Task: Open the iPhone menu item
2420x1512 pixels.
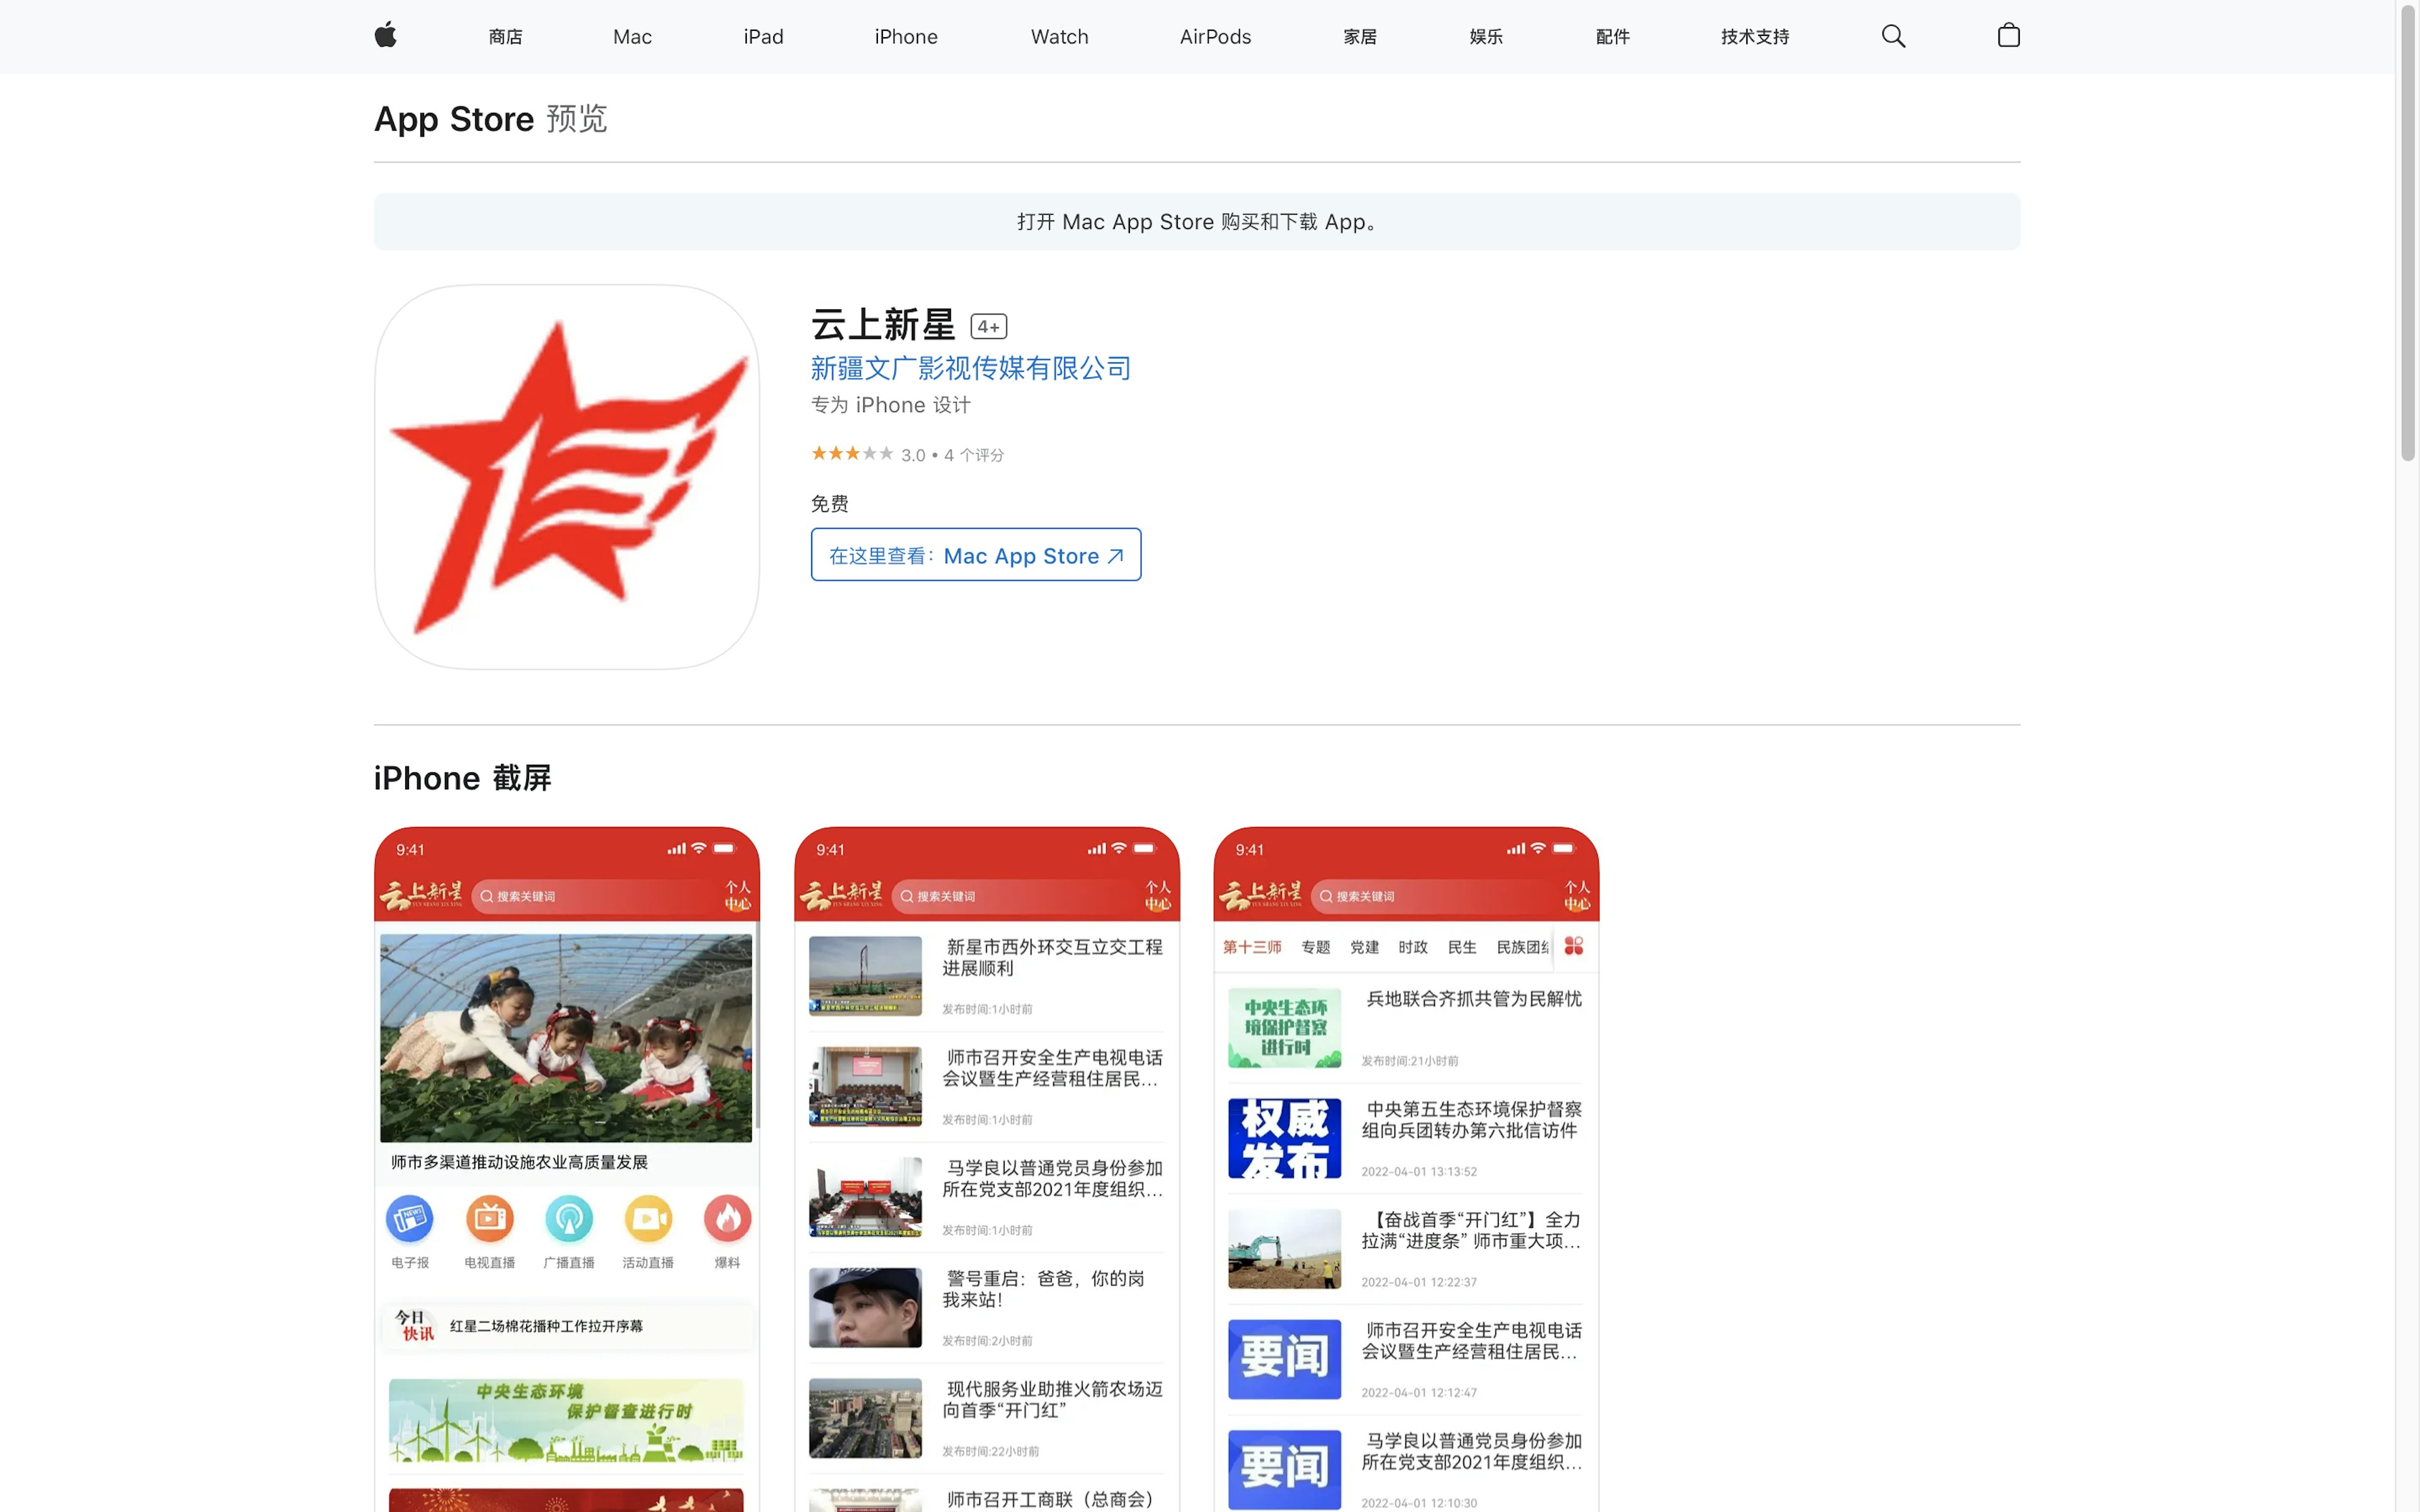Action: coord(905,37)
